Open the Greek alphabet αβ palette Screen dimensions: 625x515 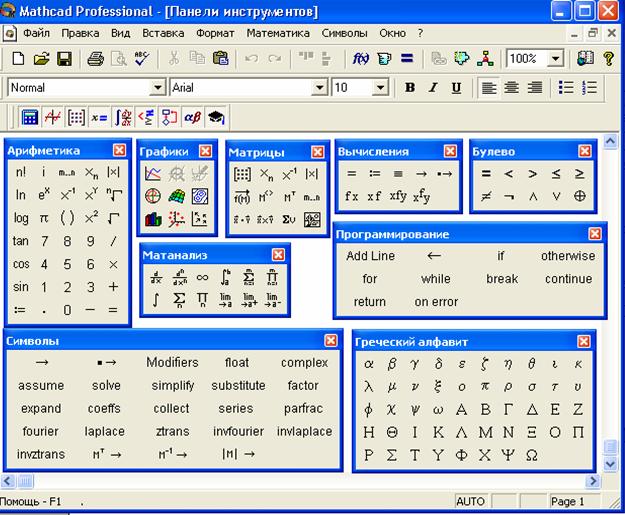193,117
